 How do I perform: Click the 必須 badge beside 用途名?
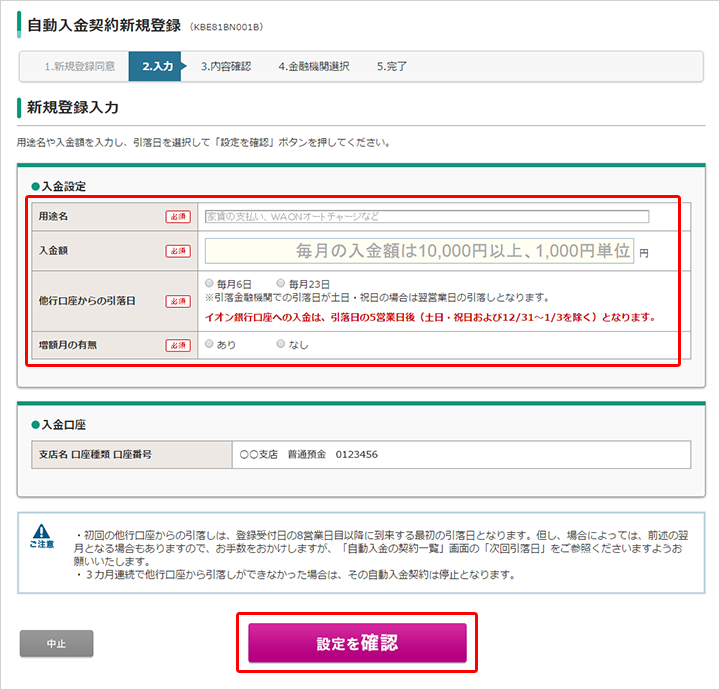click(x=177, y=216)
